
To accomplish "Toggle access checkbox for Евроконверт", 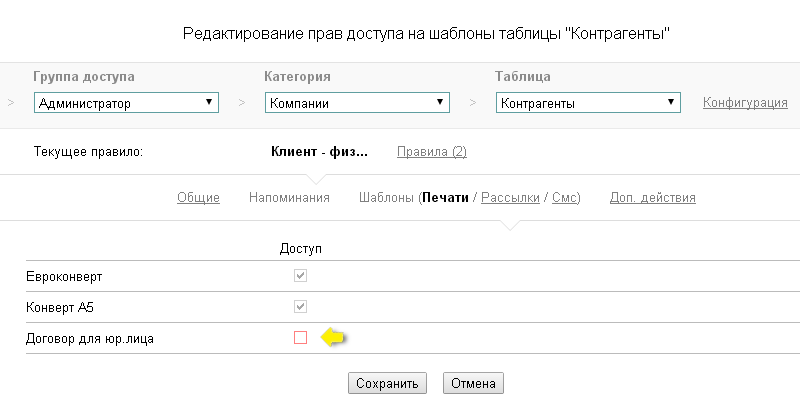I will pos(300,275).
